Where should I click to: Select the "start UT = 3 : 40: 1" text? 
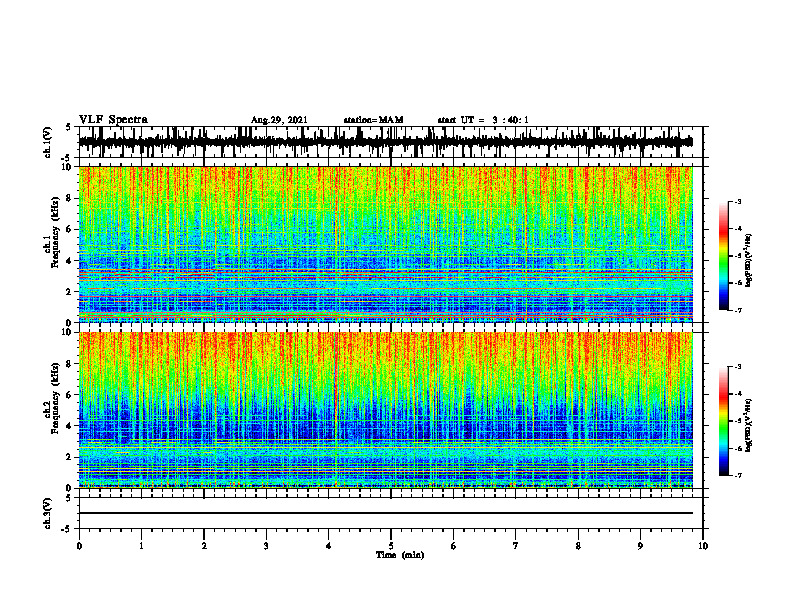483,120
